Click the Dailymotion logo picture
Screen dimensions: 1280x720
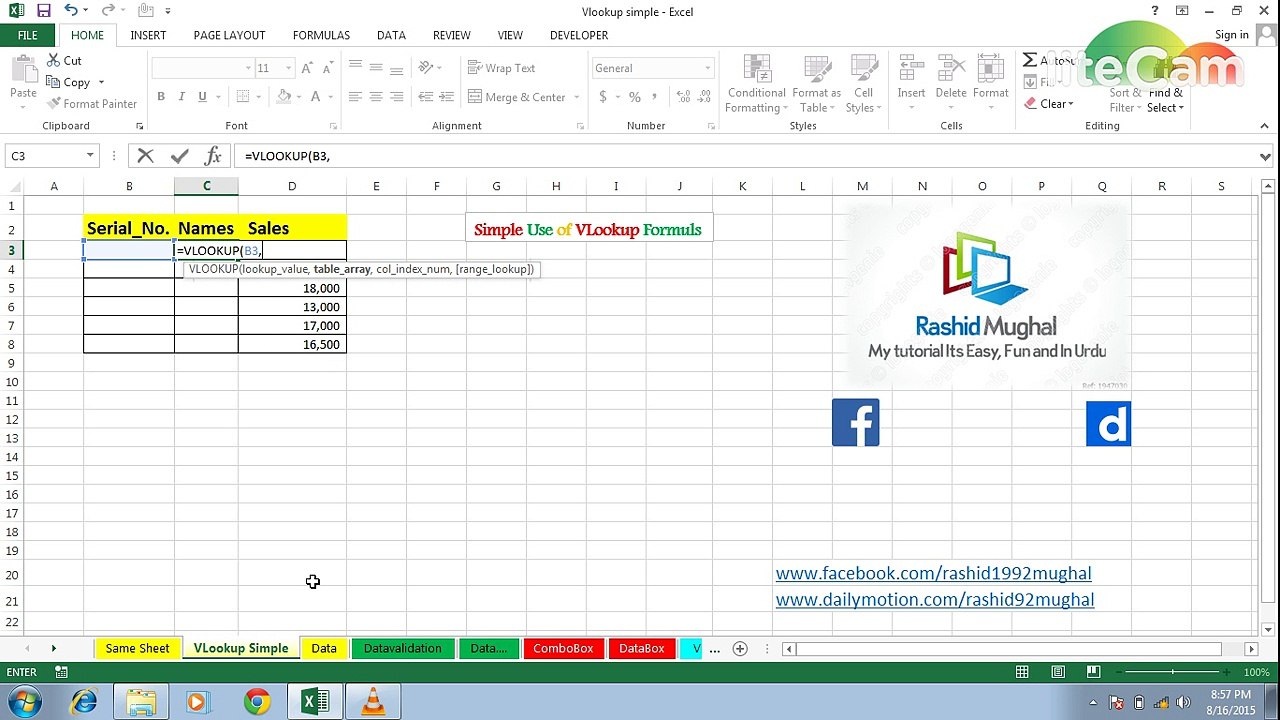pos(1108,423)
